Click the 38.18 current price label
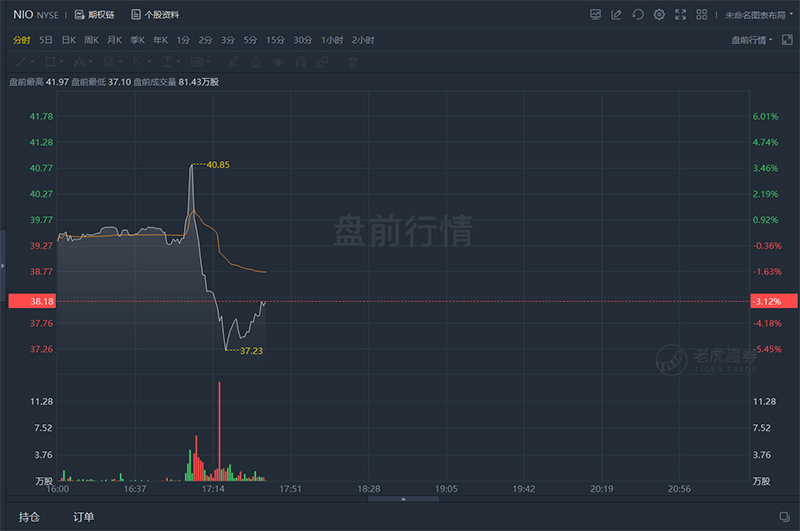The image size is (800, 531). click(32, 301)
